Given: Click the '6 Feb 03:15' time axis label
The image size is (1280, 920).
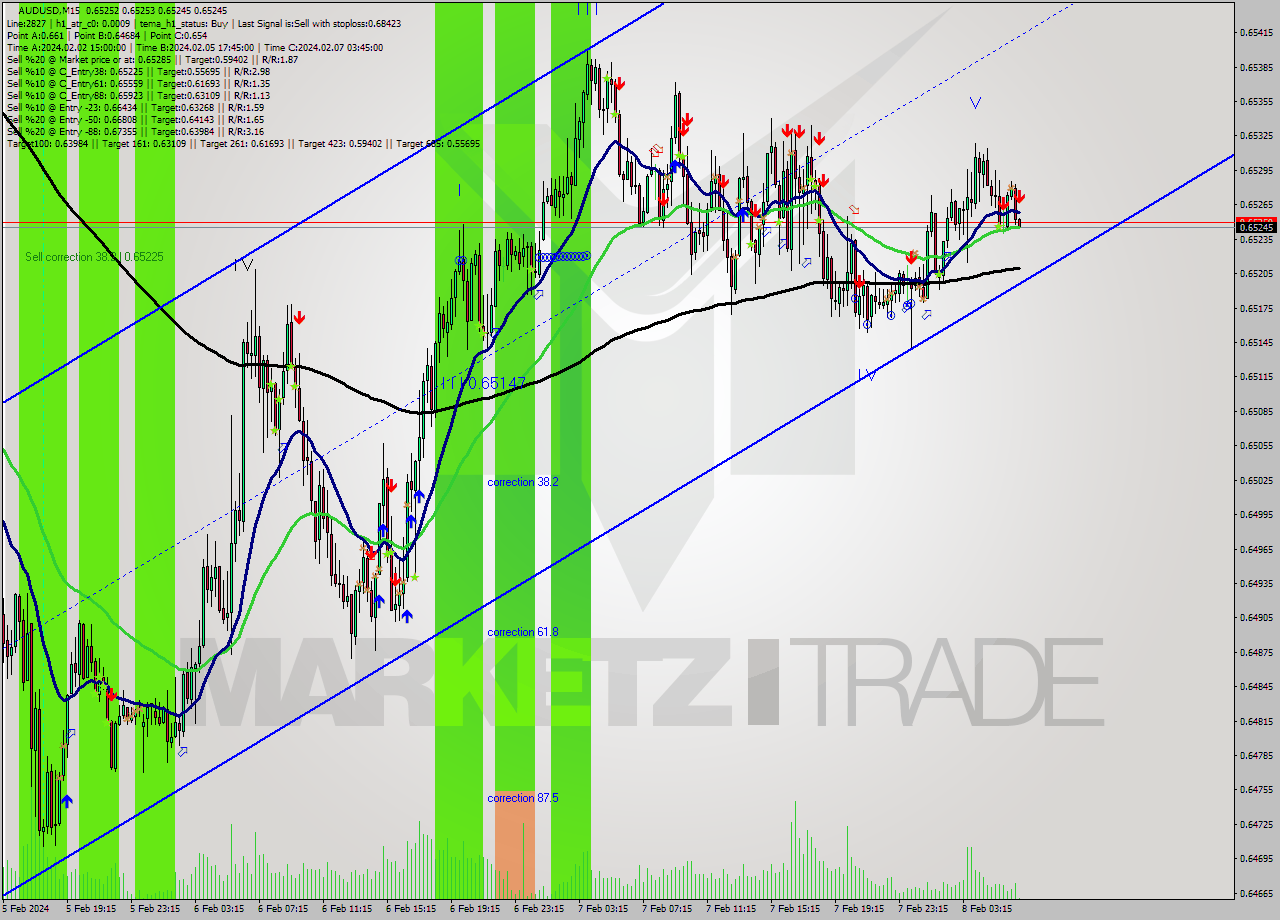Looking at the screenshot, I should click(x=218, y=909).
